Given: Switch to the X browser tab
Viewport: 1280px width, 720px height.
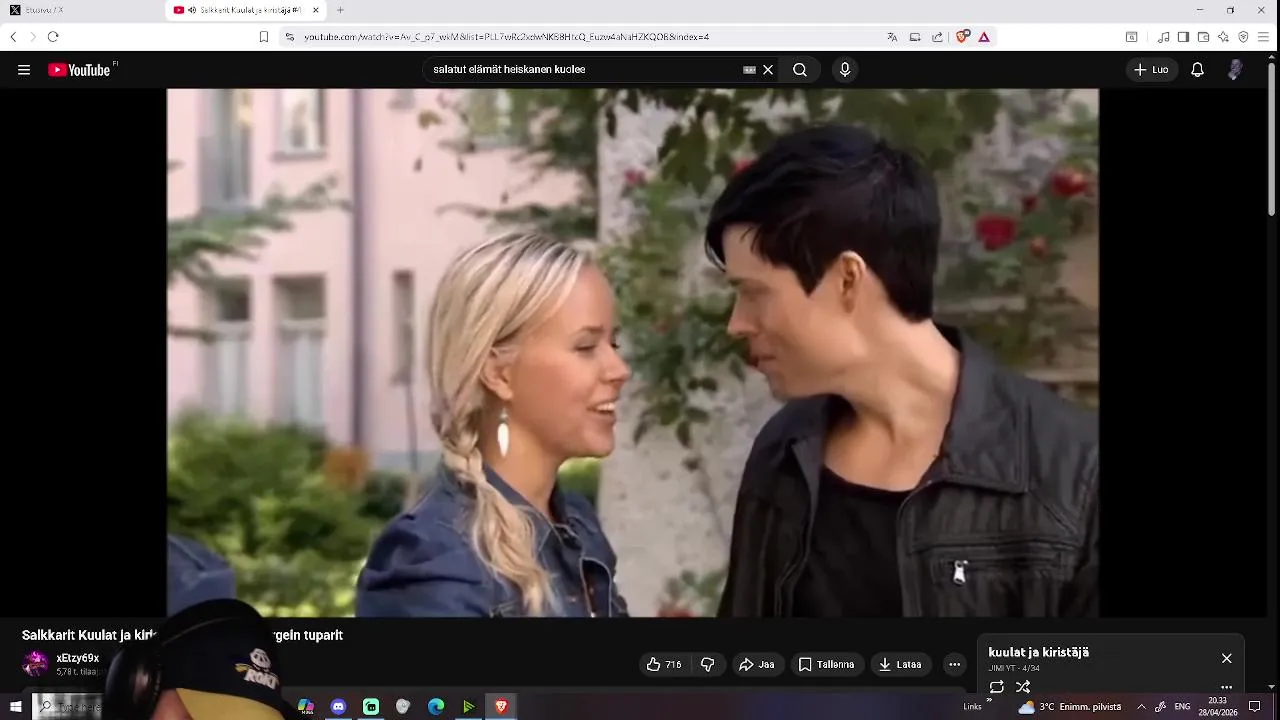Looking at the screenshot, I should tap(83, 10).
